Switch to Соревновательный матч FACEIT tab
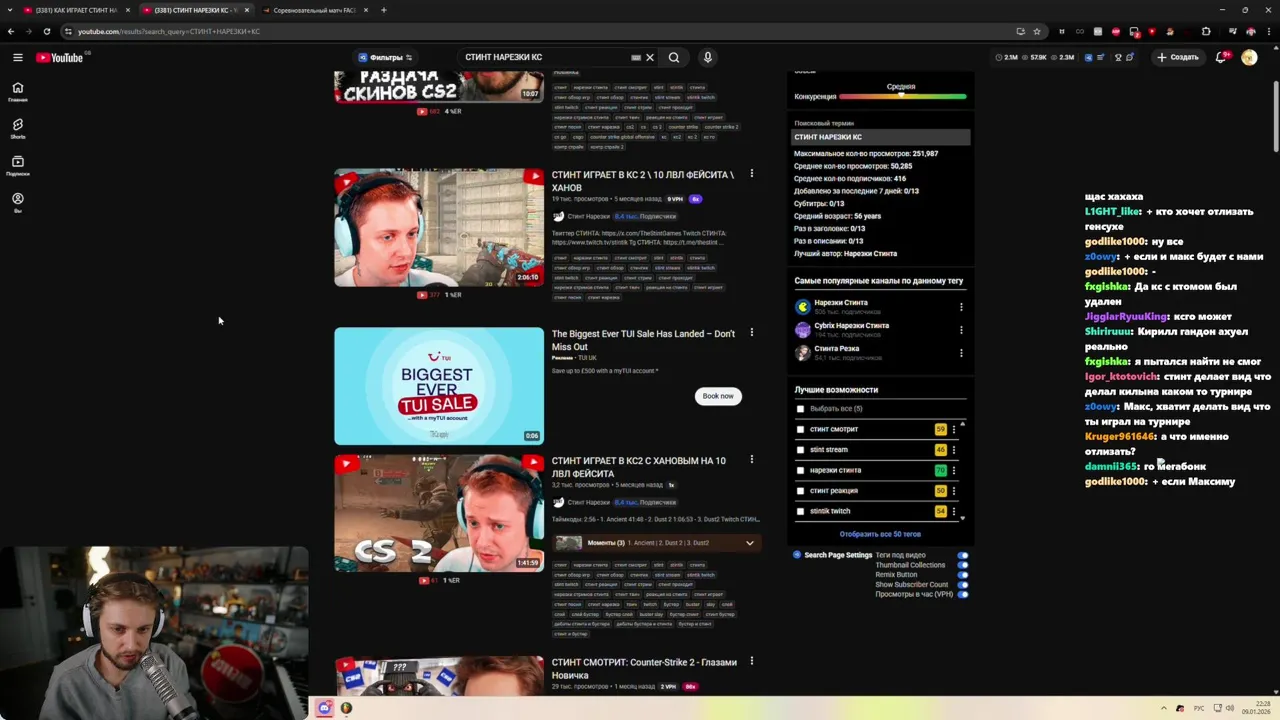This screenshot has height=720, width=1280. tap(315, 10)
